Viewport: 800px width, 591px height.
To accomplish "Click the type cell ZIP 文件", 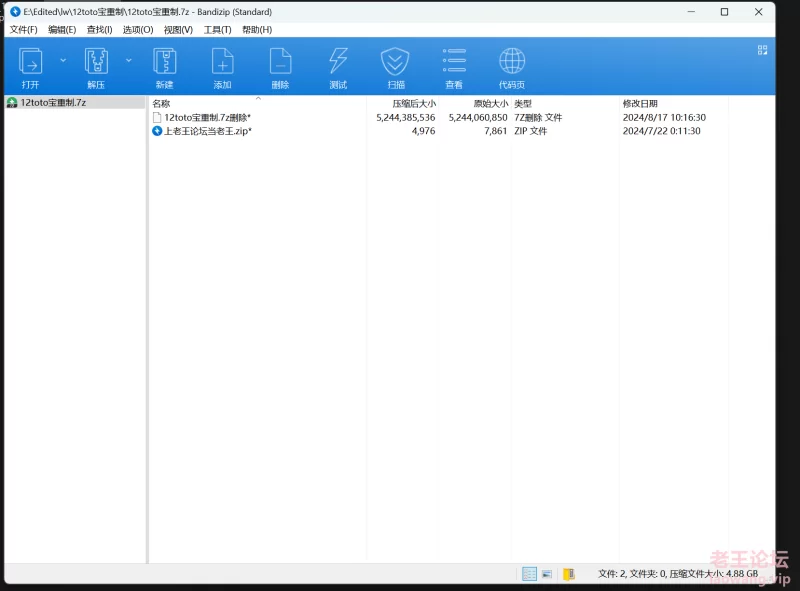I will [x=530, y=131].
